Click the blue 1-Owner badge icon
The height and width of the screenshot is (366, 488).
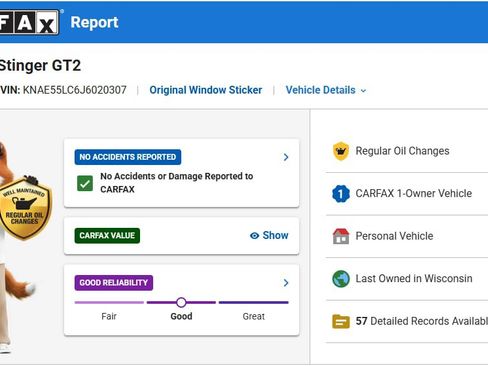click(341, 194)
